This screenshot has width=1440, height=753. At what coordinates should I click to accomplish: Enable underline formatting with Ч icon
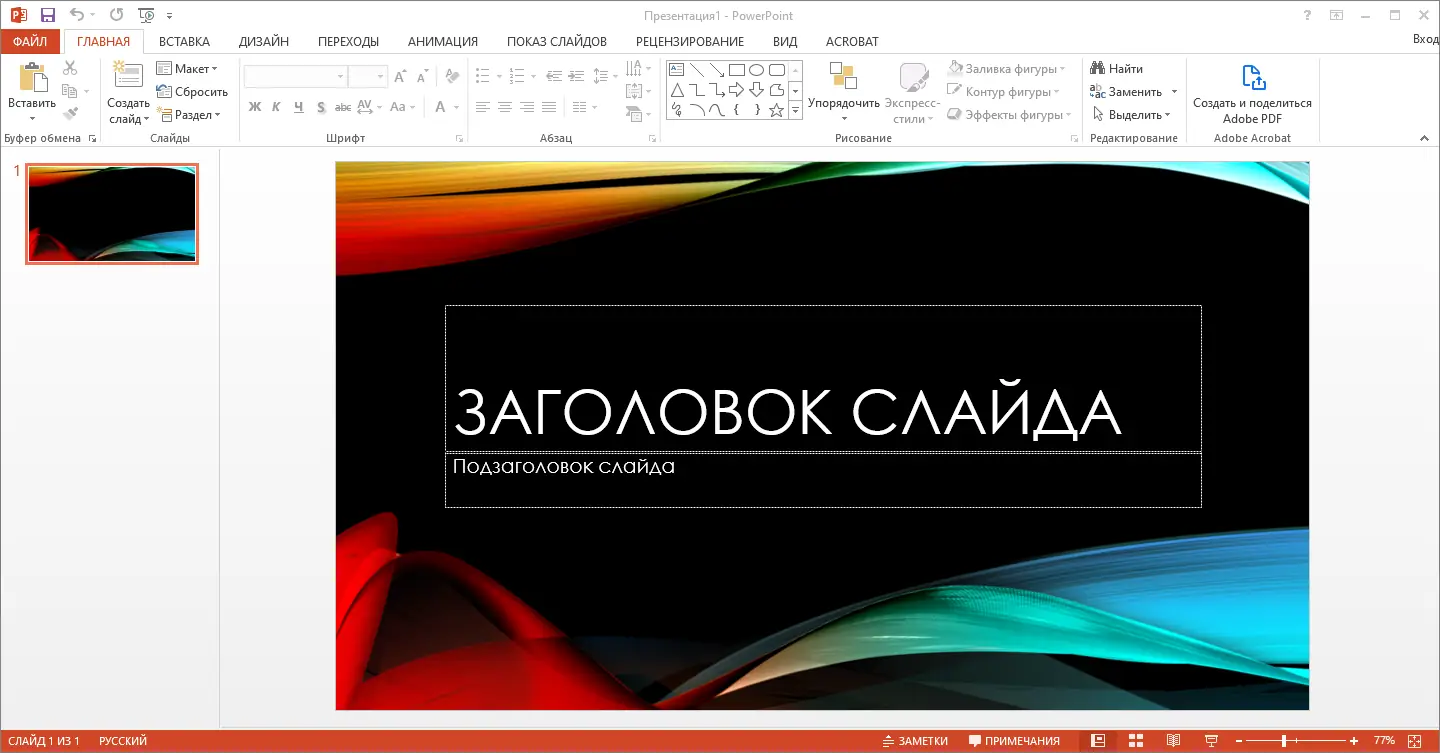[298, 106]
